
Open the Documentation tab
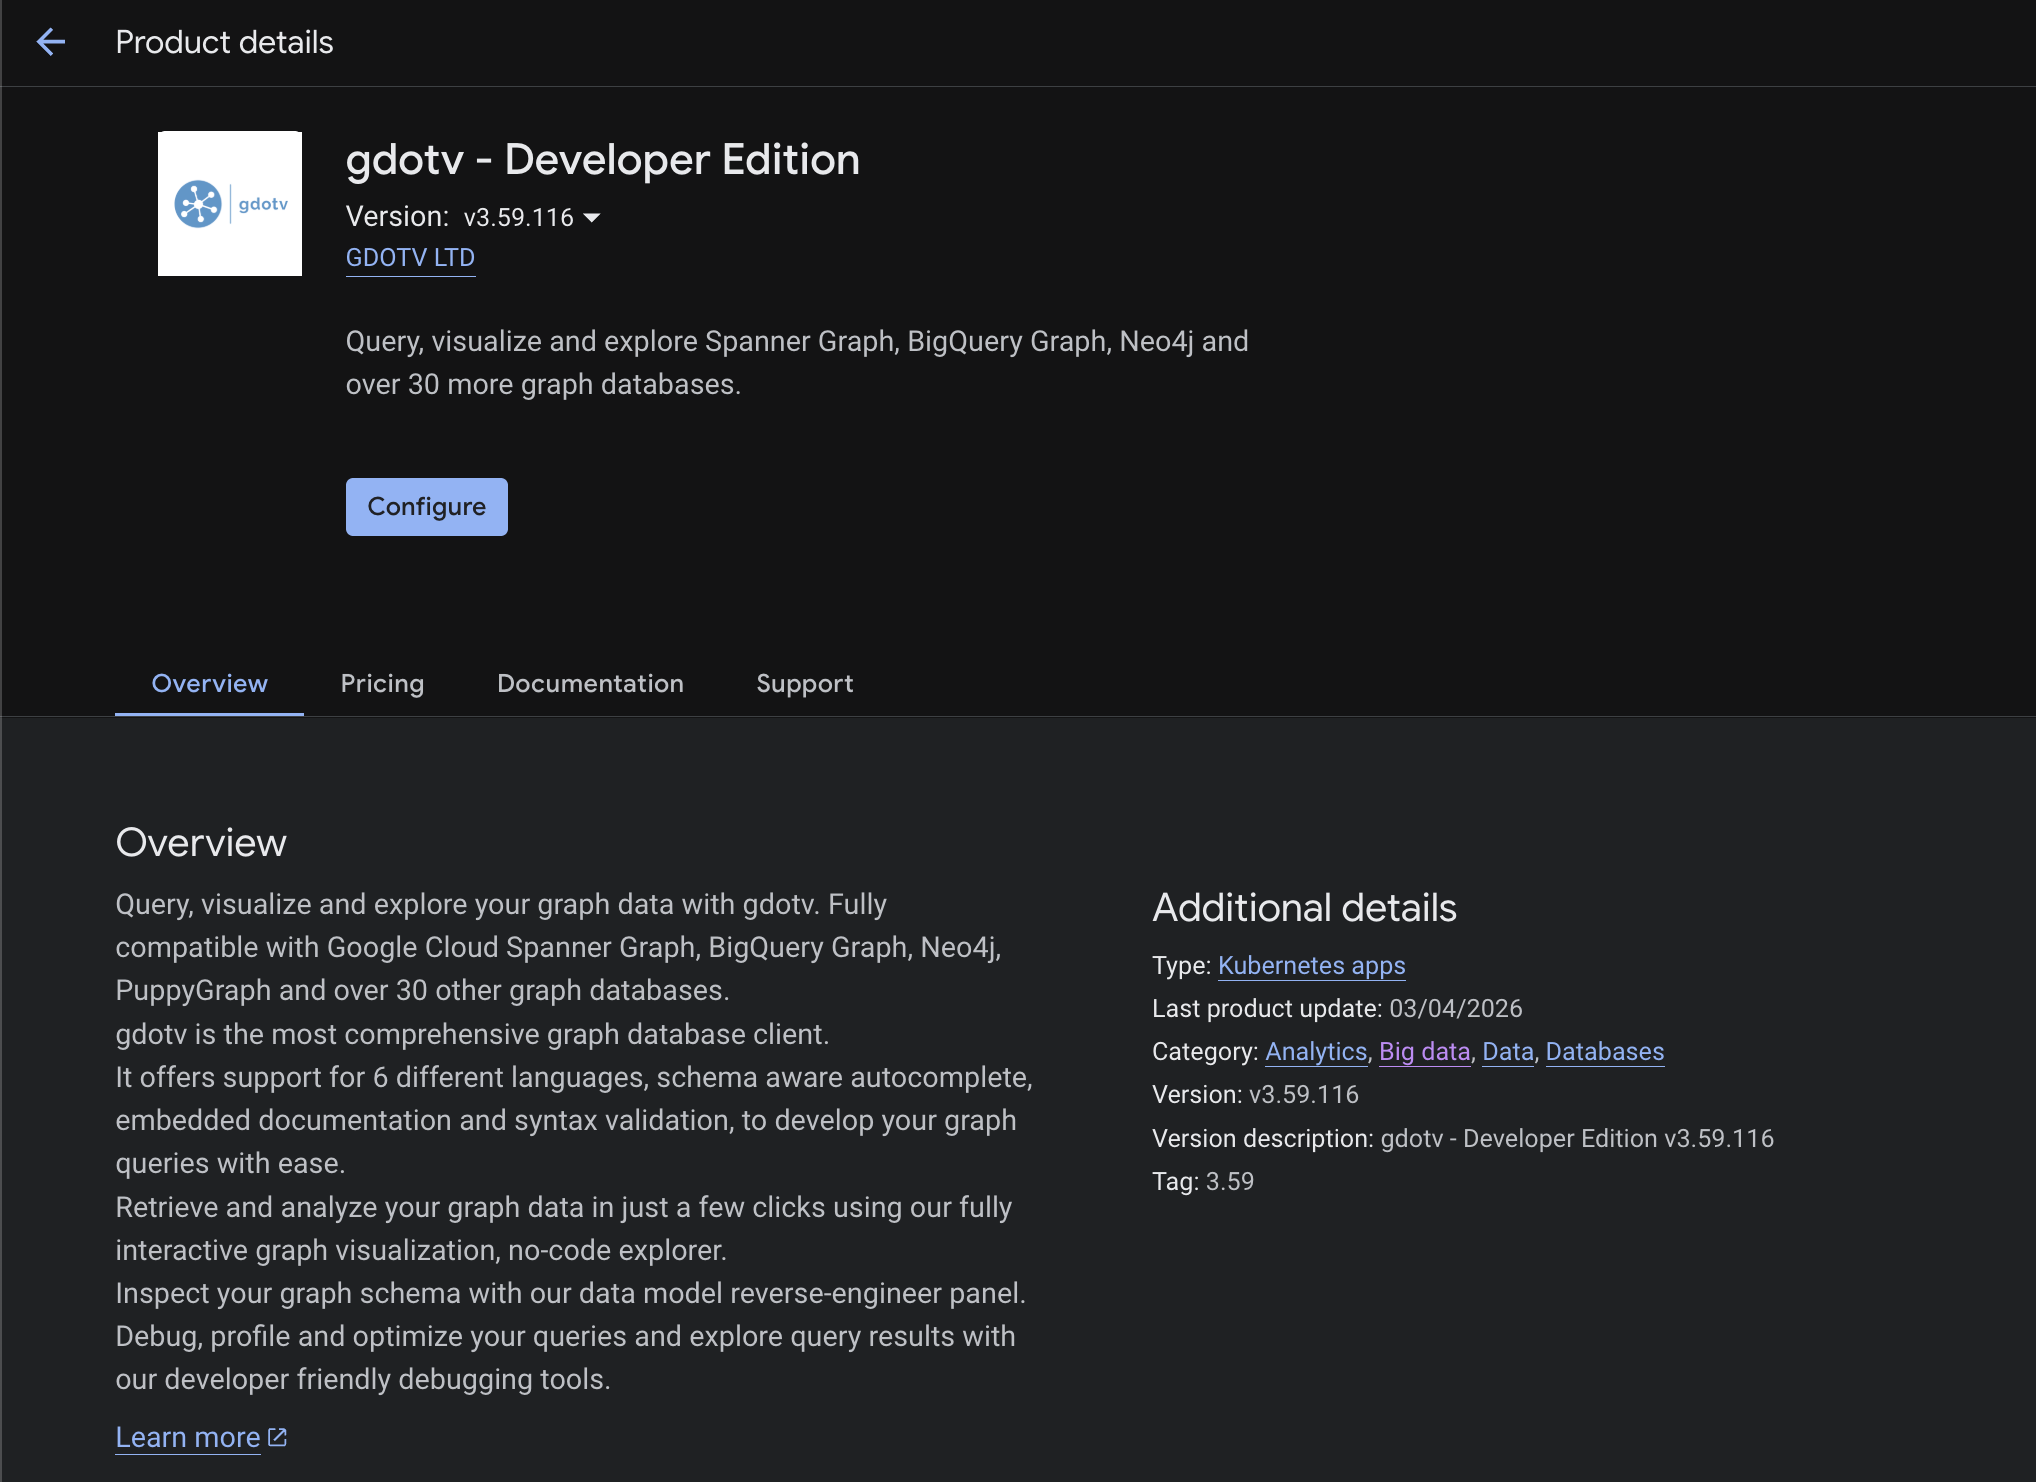(x=590, y=683)
